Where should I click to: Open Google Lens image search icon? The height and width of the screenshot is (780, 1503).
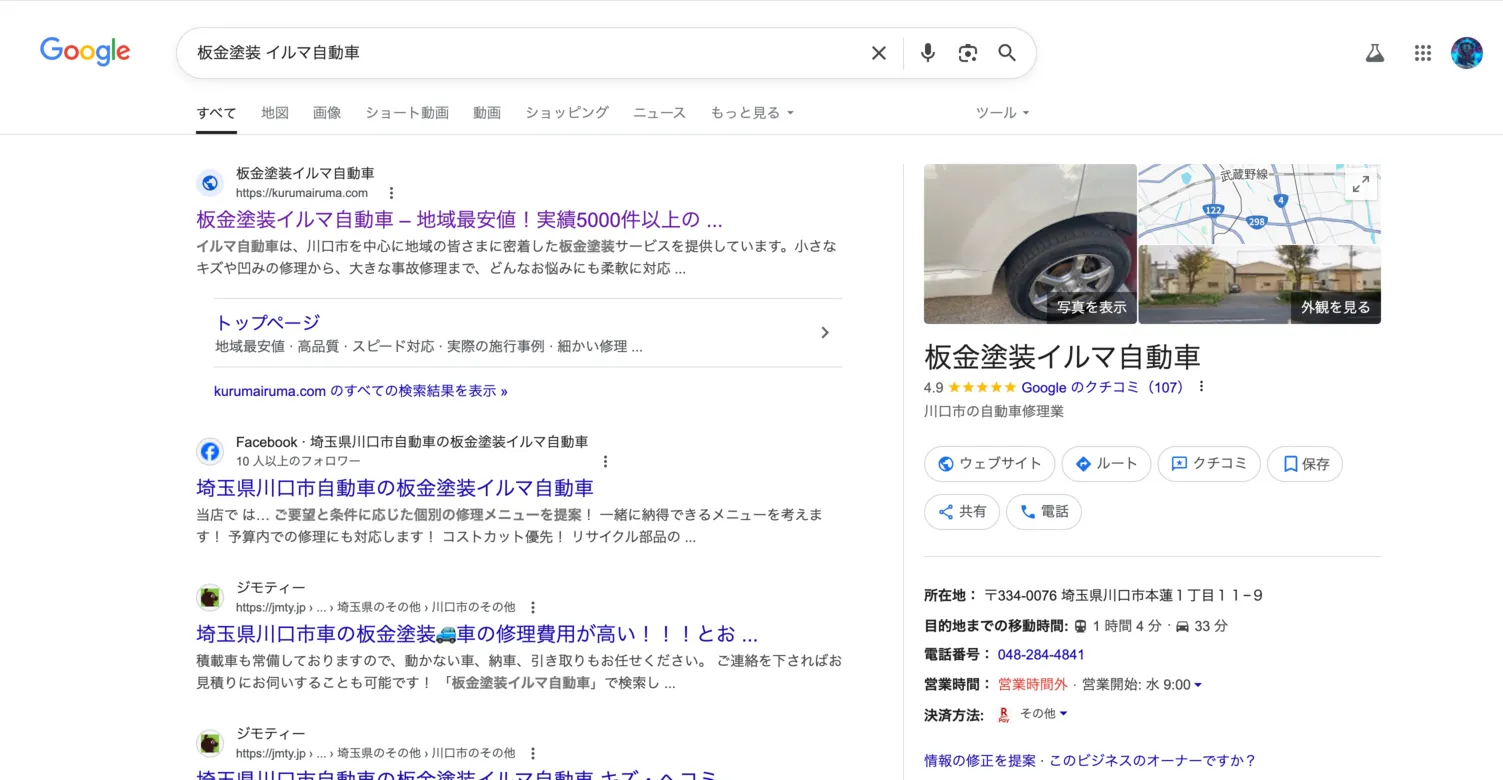pyautogui.click(x=967, y=53)
